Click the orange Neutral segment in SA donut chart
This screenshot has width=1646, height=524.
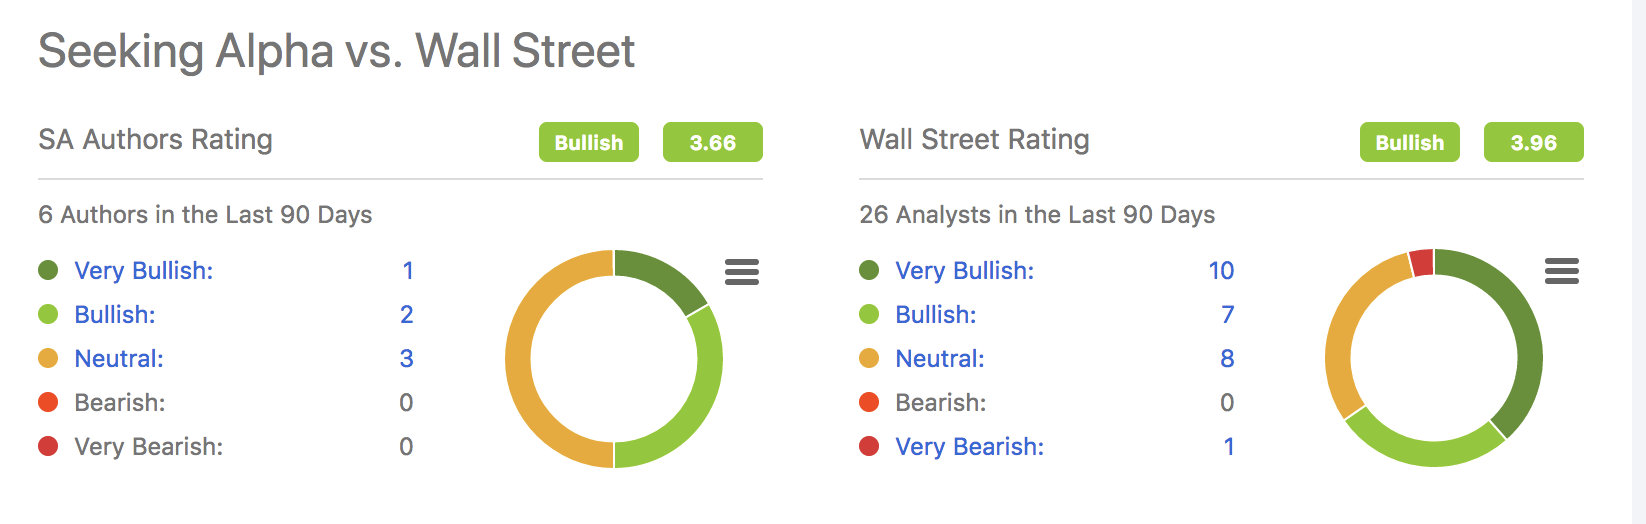520,360
